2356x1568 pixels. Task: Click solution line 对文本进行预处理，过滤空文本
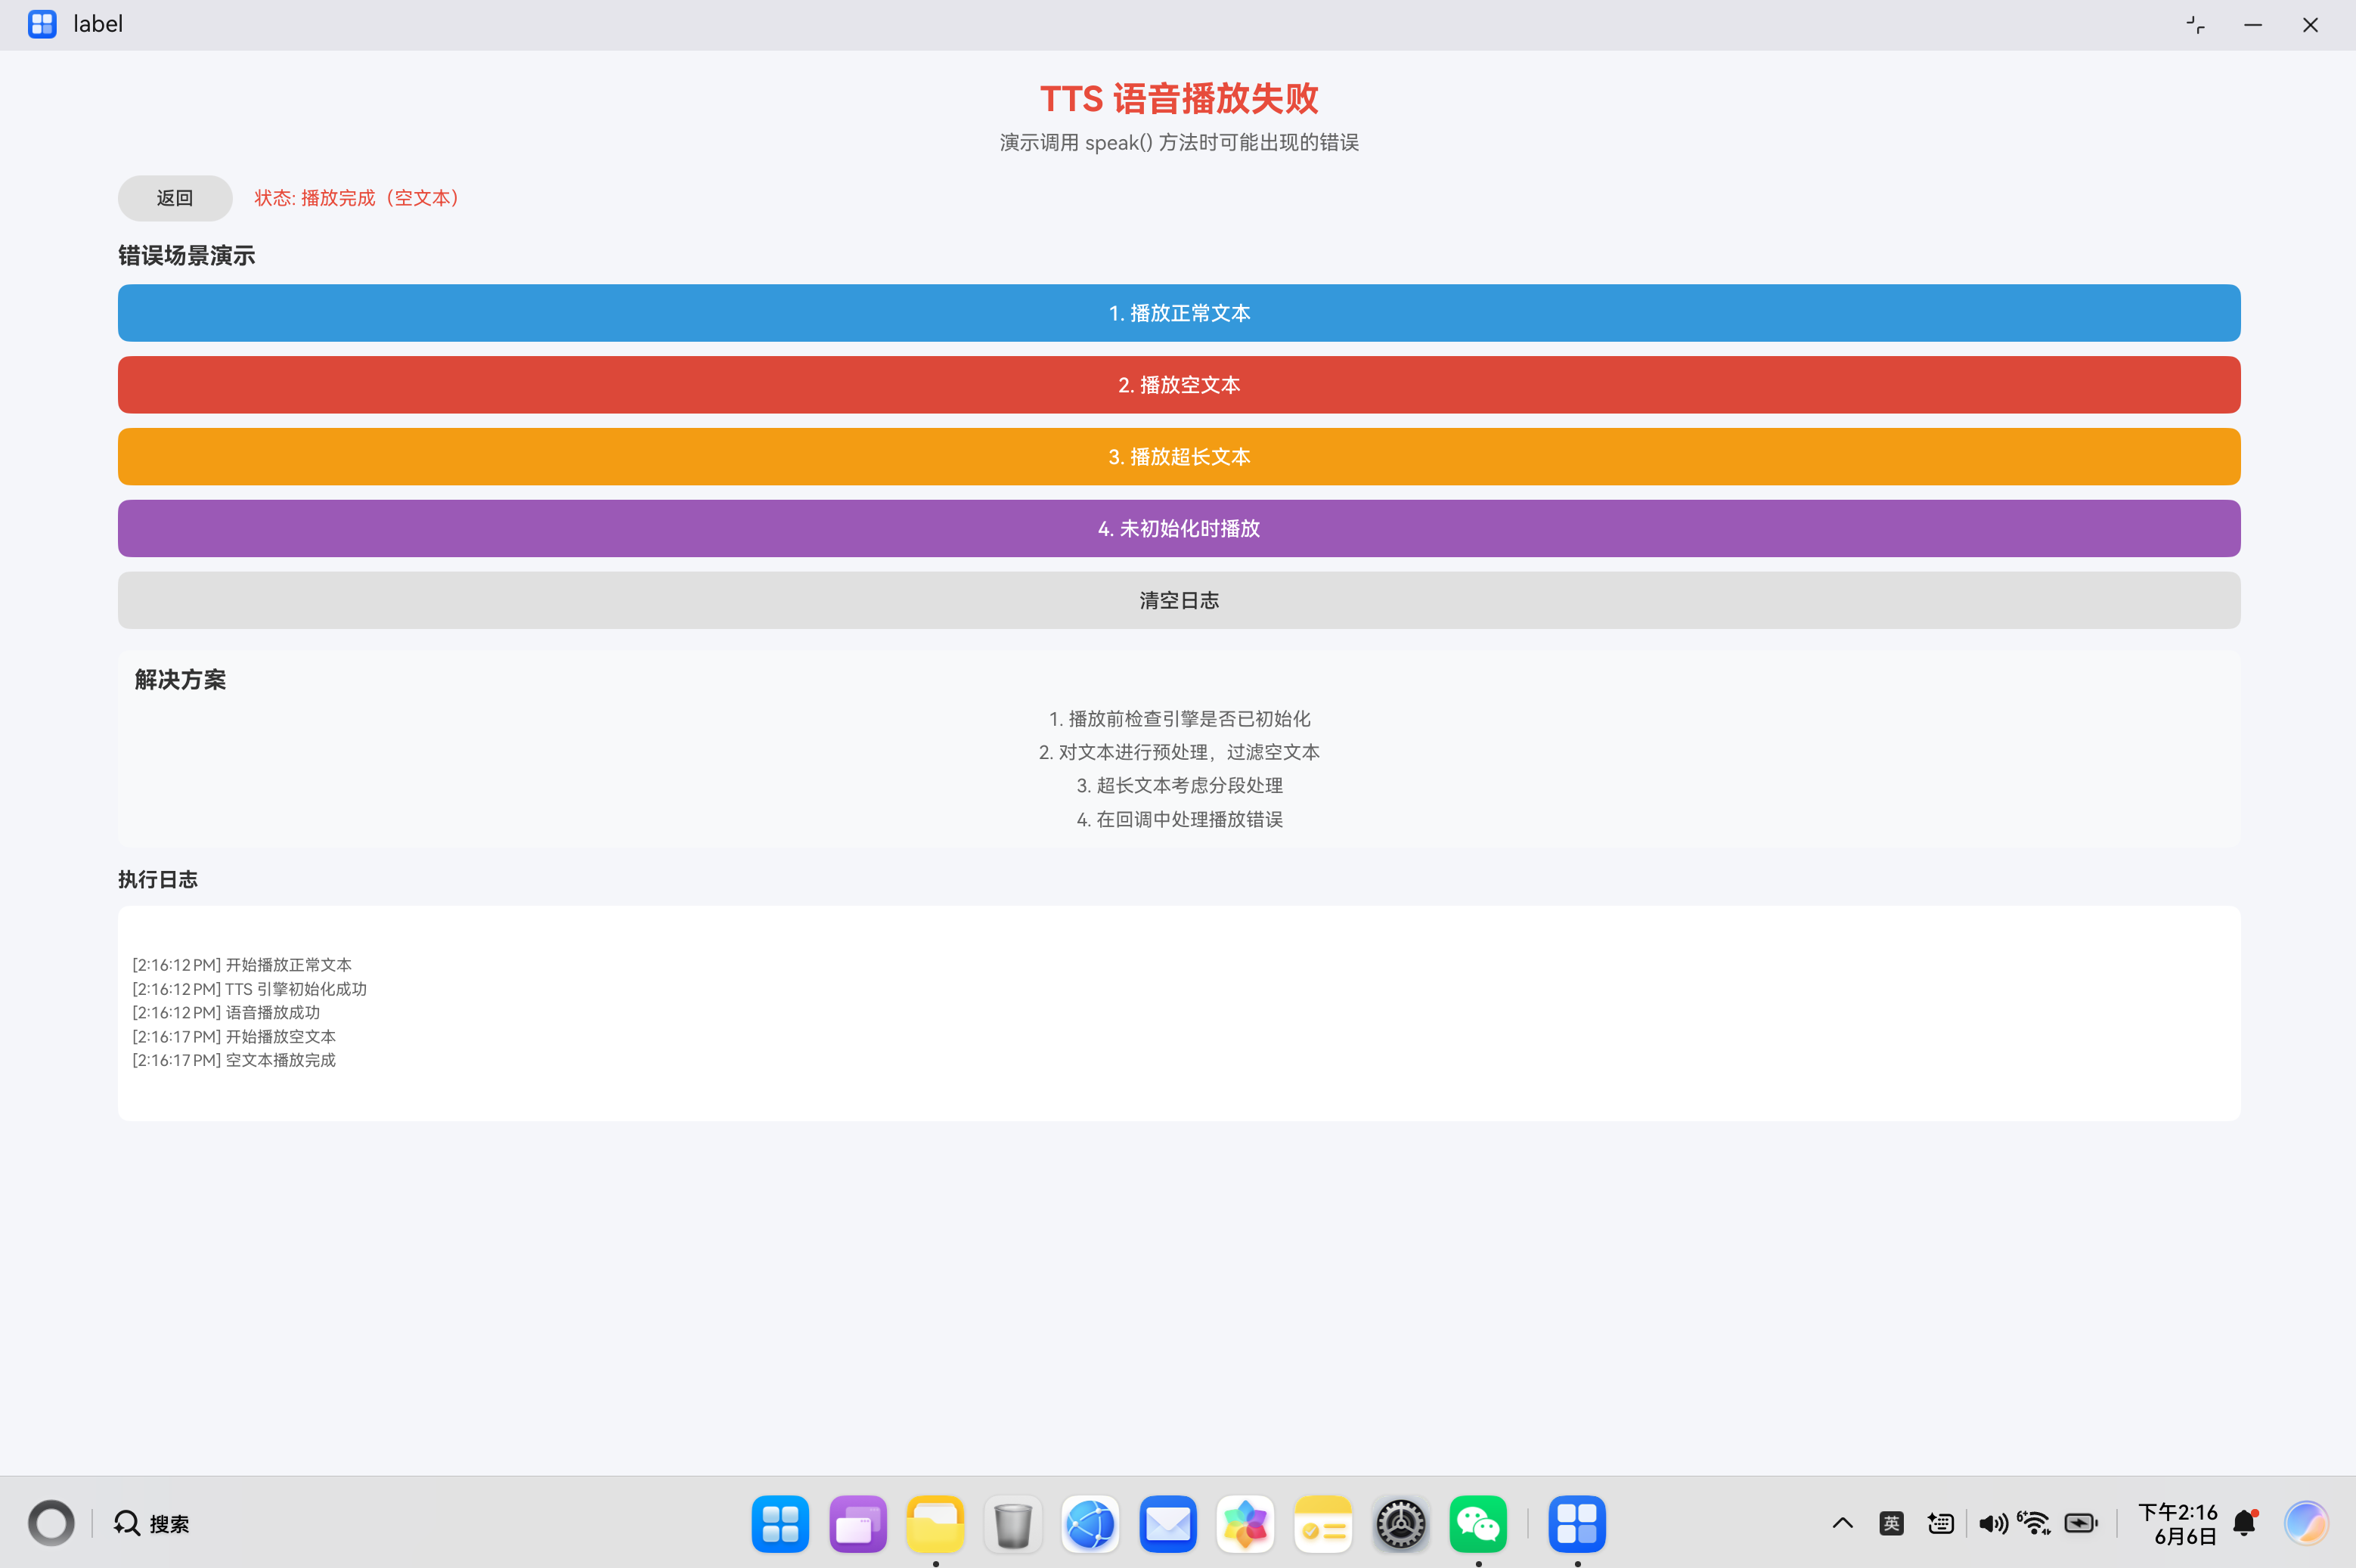(1179, 752)
